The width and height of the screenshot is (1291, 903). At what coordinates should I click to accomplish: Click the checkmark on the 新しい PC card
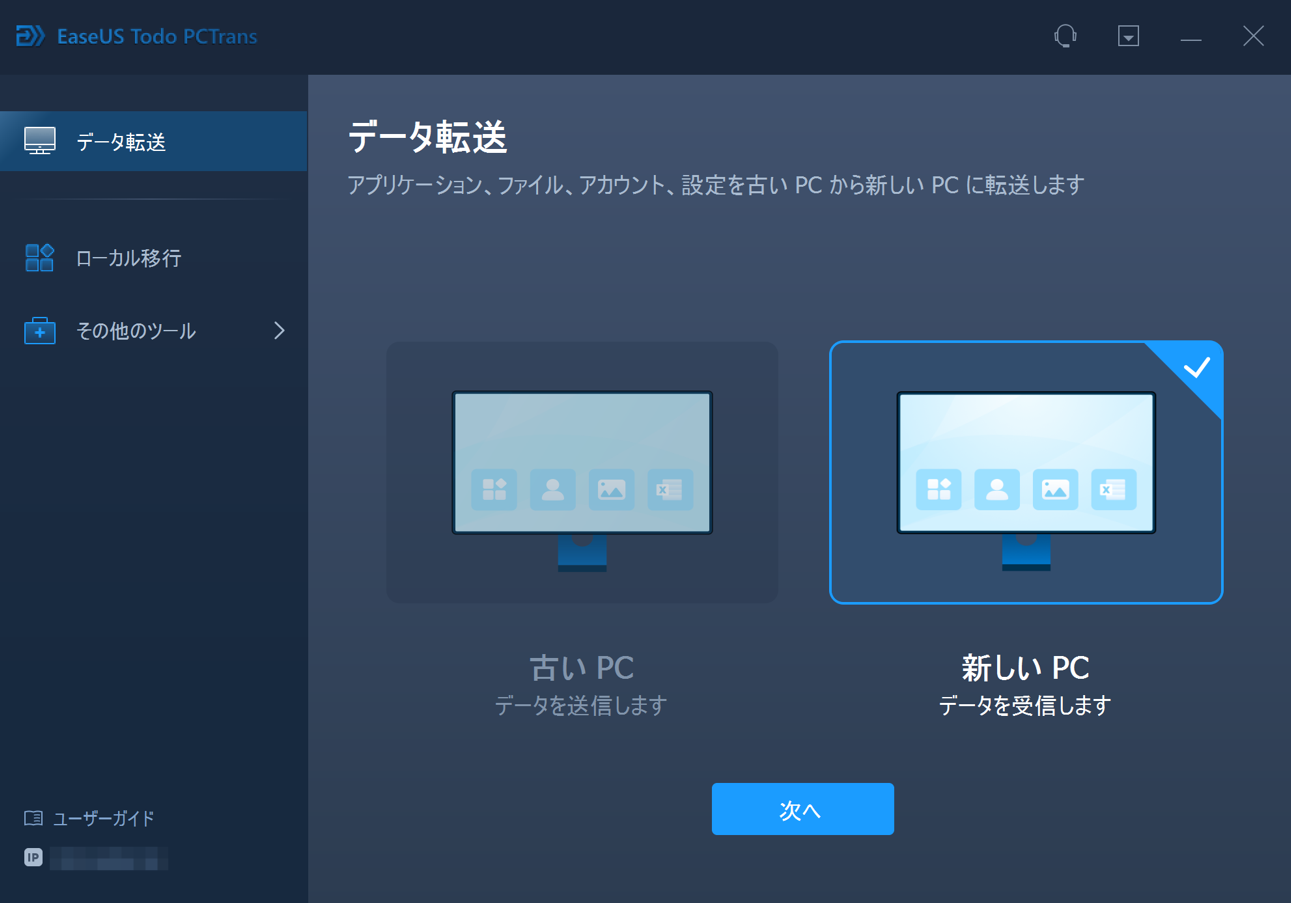pos(1199,366)
